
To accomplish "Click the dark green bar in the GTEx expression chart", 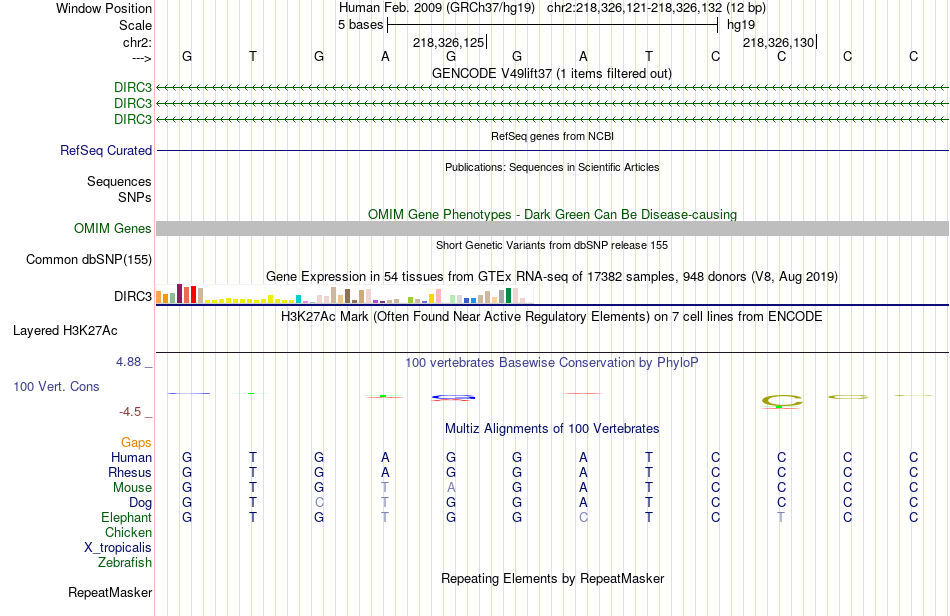I will 508,296.
